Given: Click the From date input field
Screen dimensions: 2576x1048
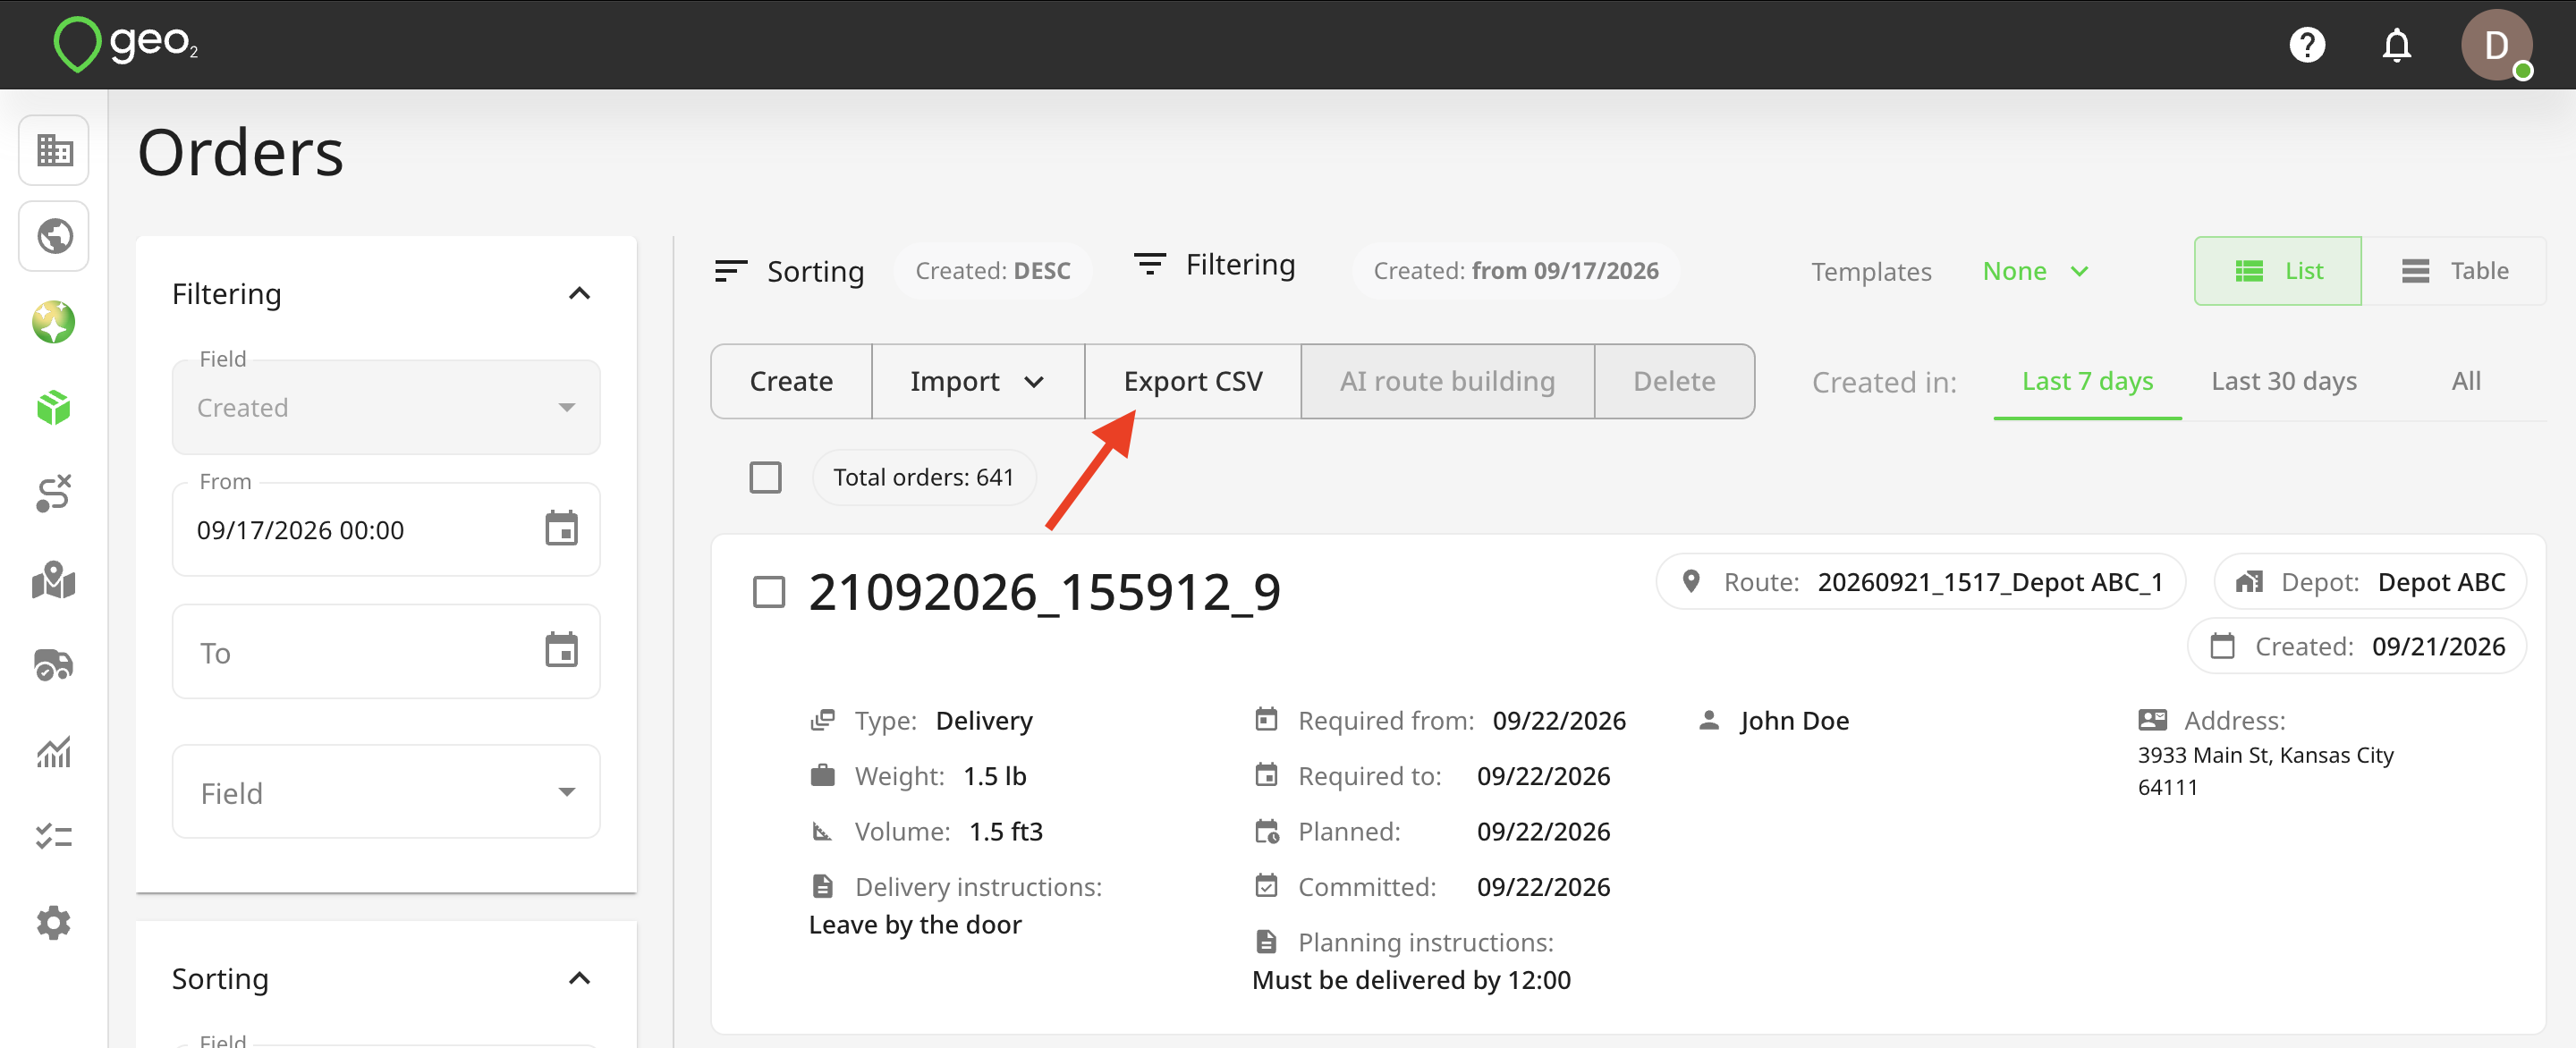Looking at the screenshot, I should 386,529.
